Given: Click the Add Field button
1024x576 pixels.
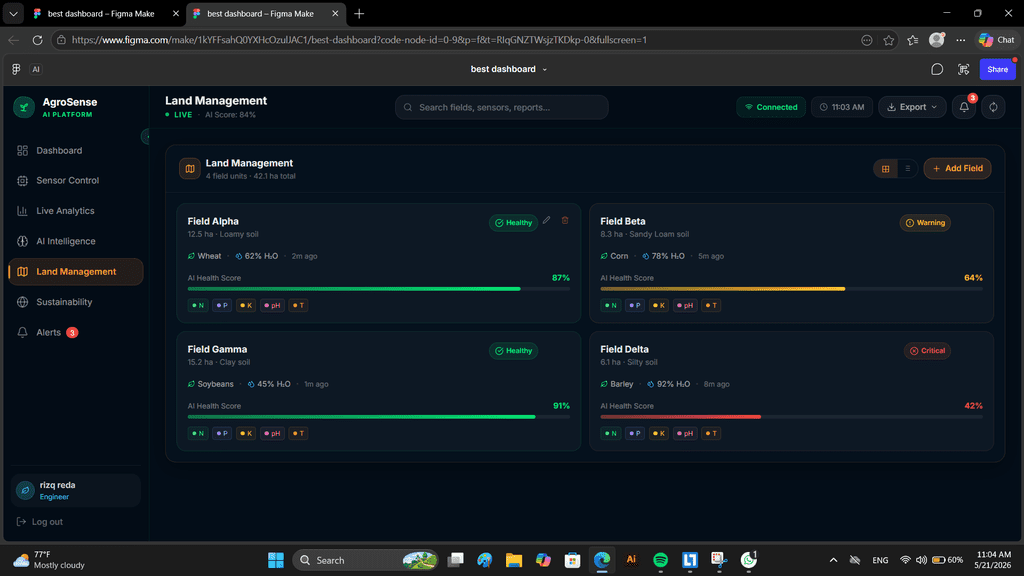Looking at the screenshot, I should tap(957, 168).
